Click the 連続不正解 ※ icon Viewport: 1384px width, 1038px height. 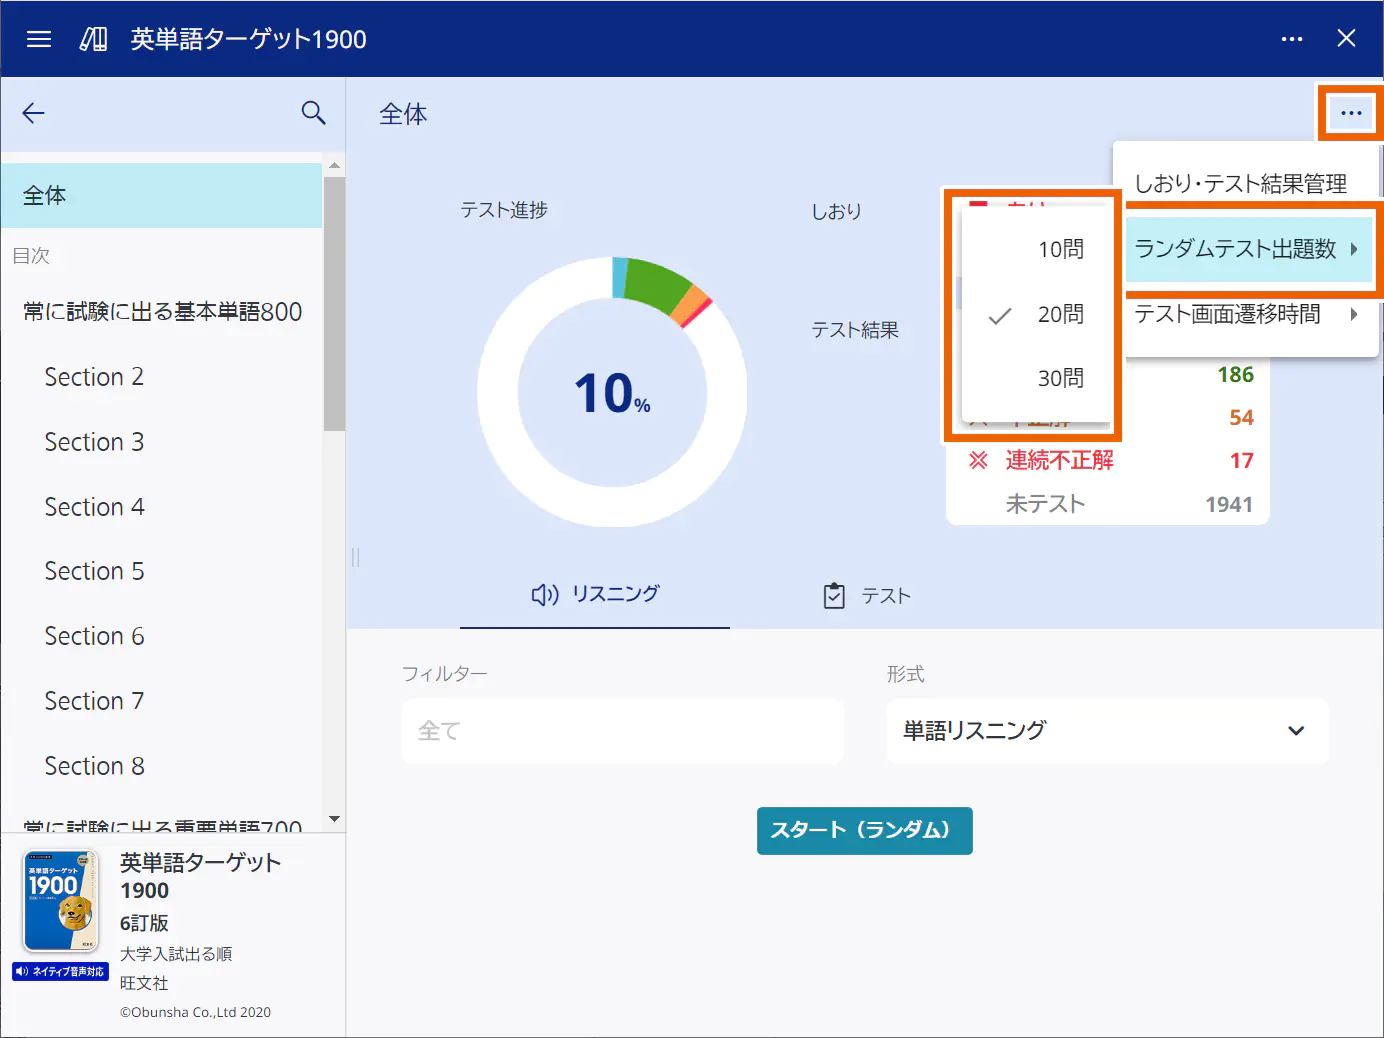(x=978, y=460)
